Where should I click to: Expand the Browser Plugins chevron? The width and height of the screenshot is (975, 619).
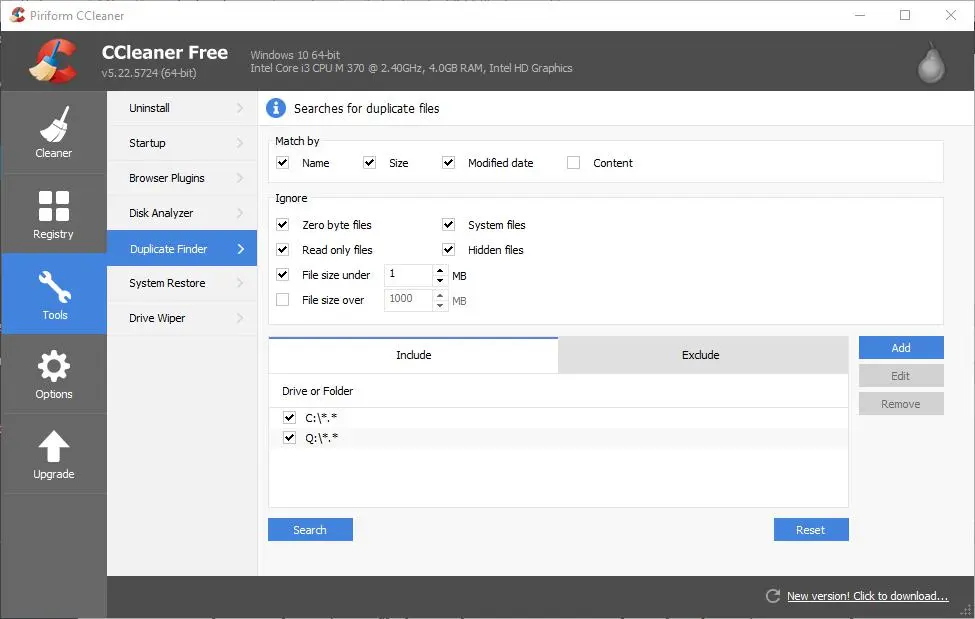point(240,178)
